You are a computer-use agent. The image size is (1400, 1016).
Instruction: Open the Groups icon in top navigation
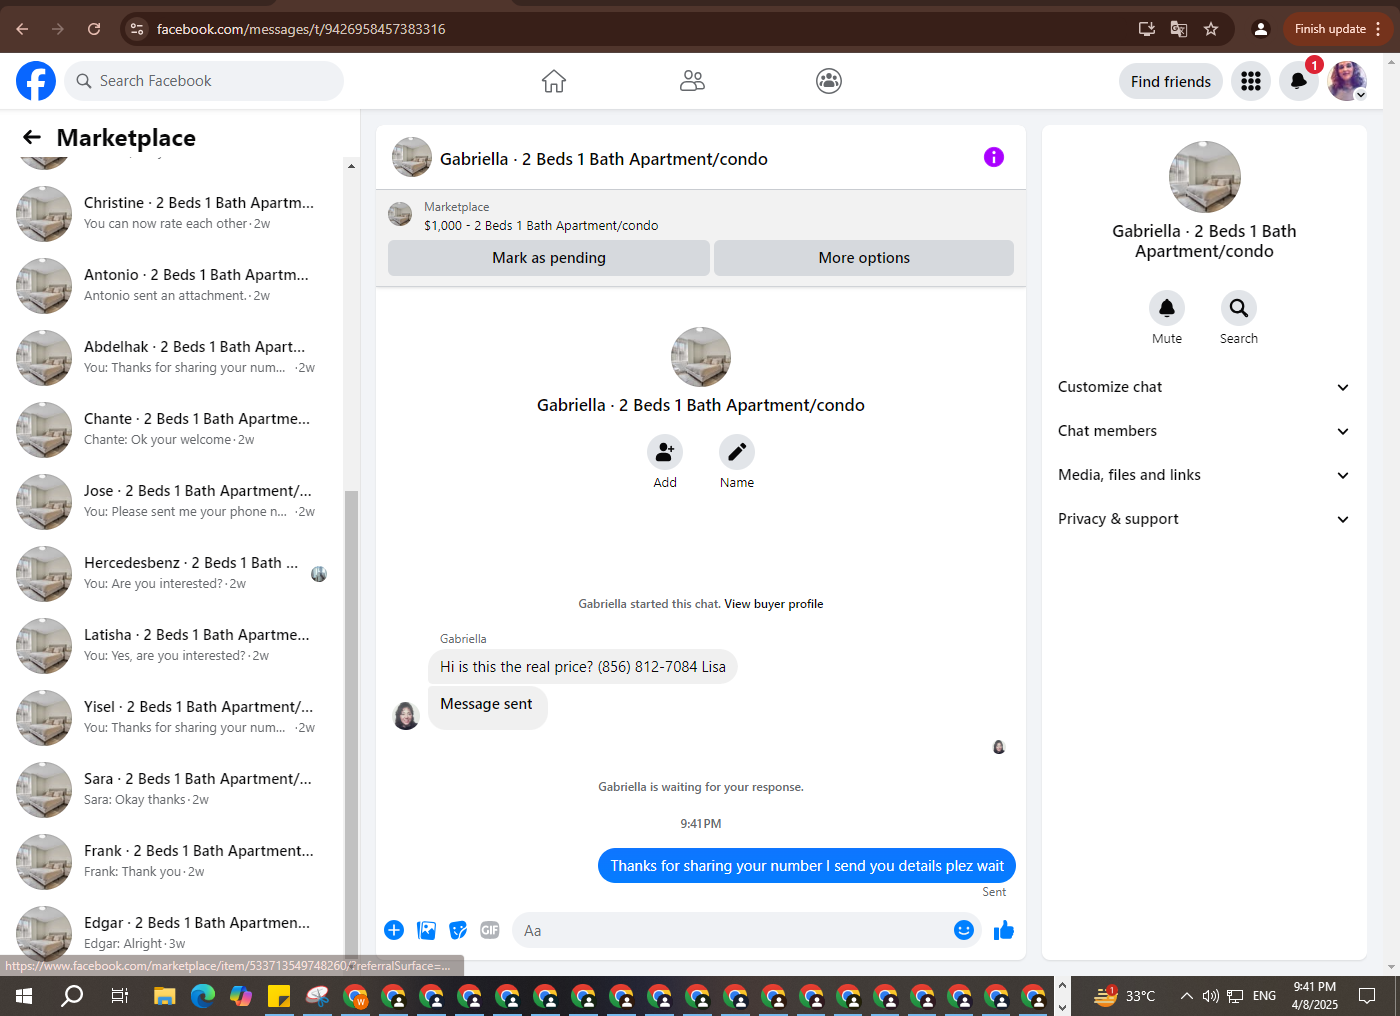[x=829, y=81]
